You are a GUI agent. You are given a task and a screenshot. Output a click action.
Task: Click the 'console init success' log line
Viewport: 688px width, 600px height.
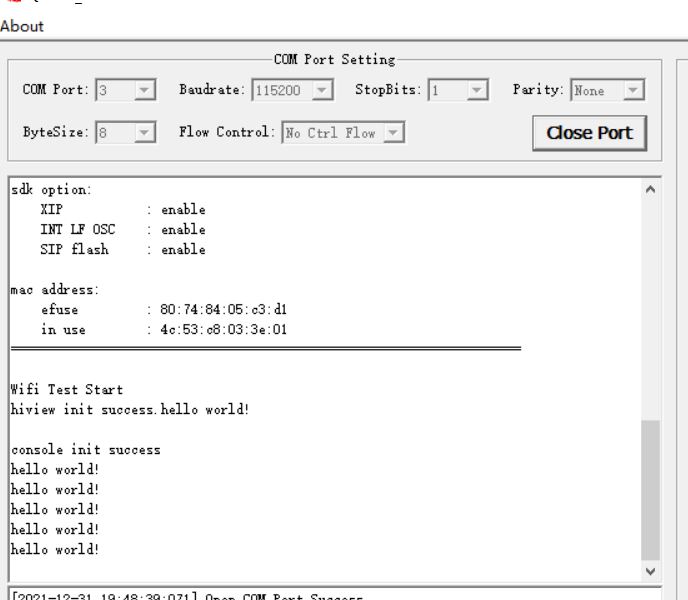coord(86,449)
